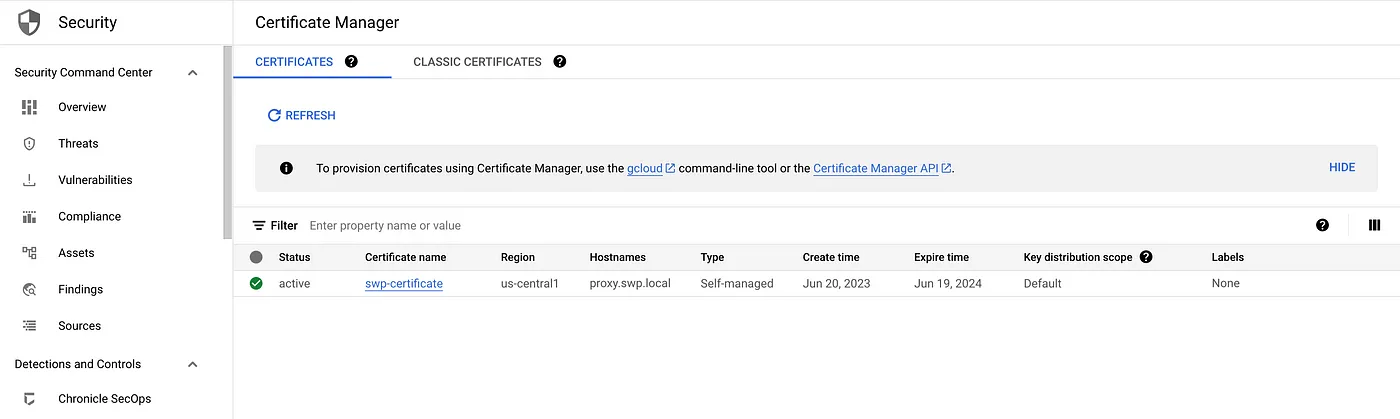
Task: Click the sidebar vertical scrollbar
Action: point(227,143)
